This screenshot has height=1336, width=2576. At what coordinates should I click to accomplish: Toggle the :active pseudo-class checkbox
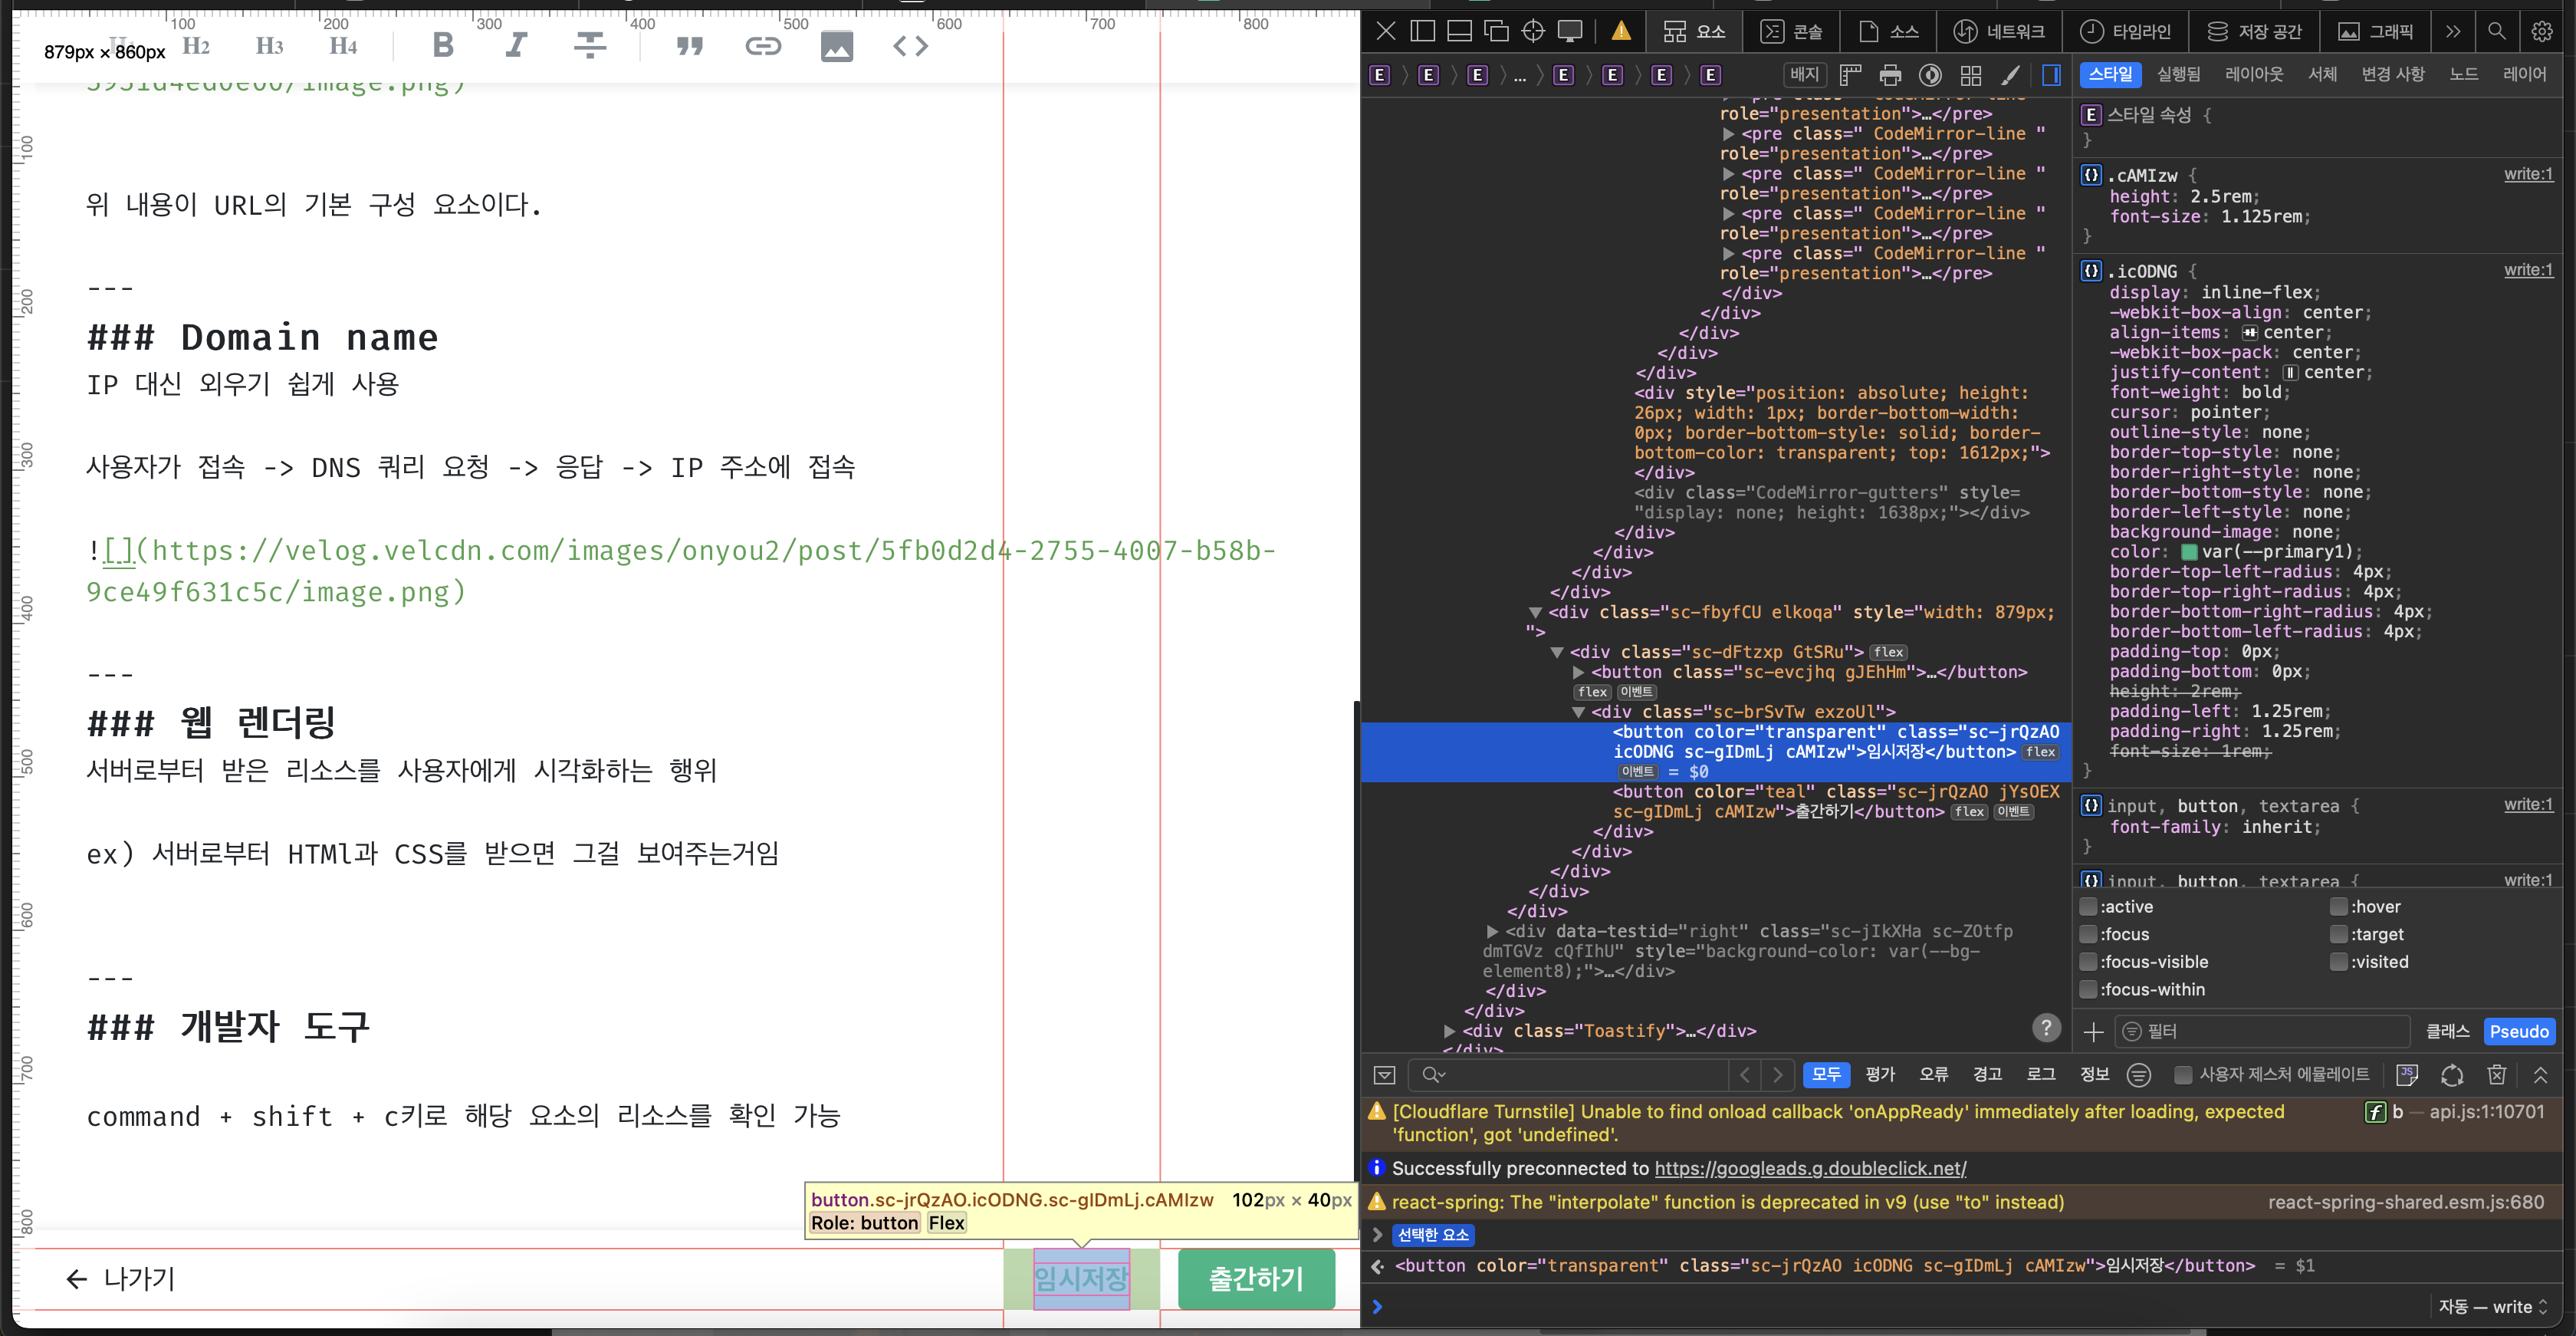[x=2088, y=907]
